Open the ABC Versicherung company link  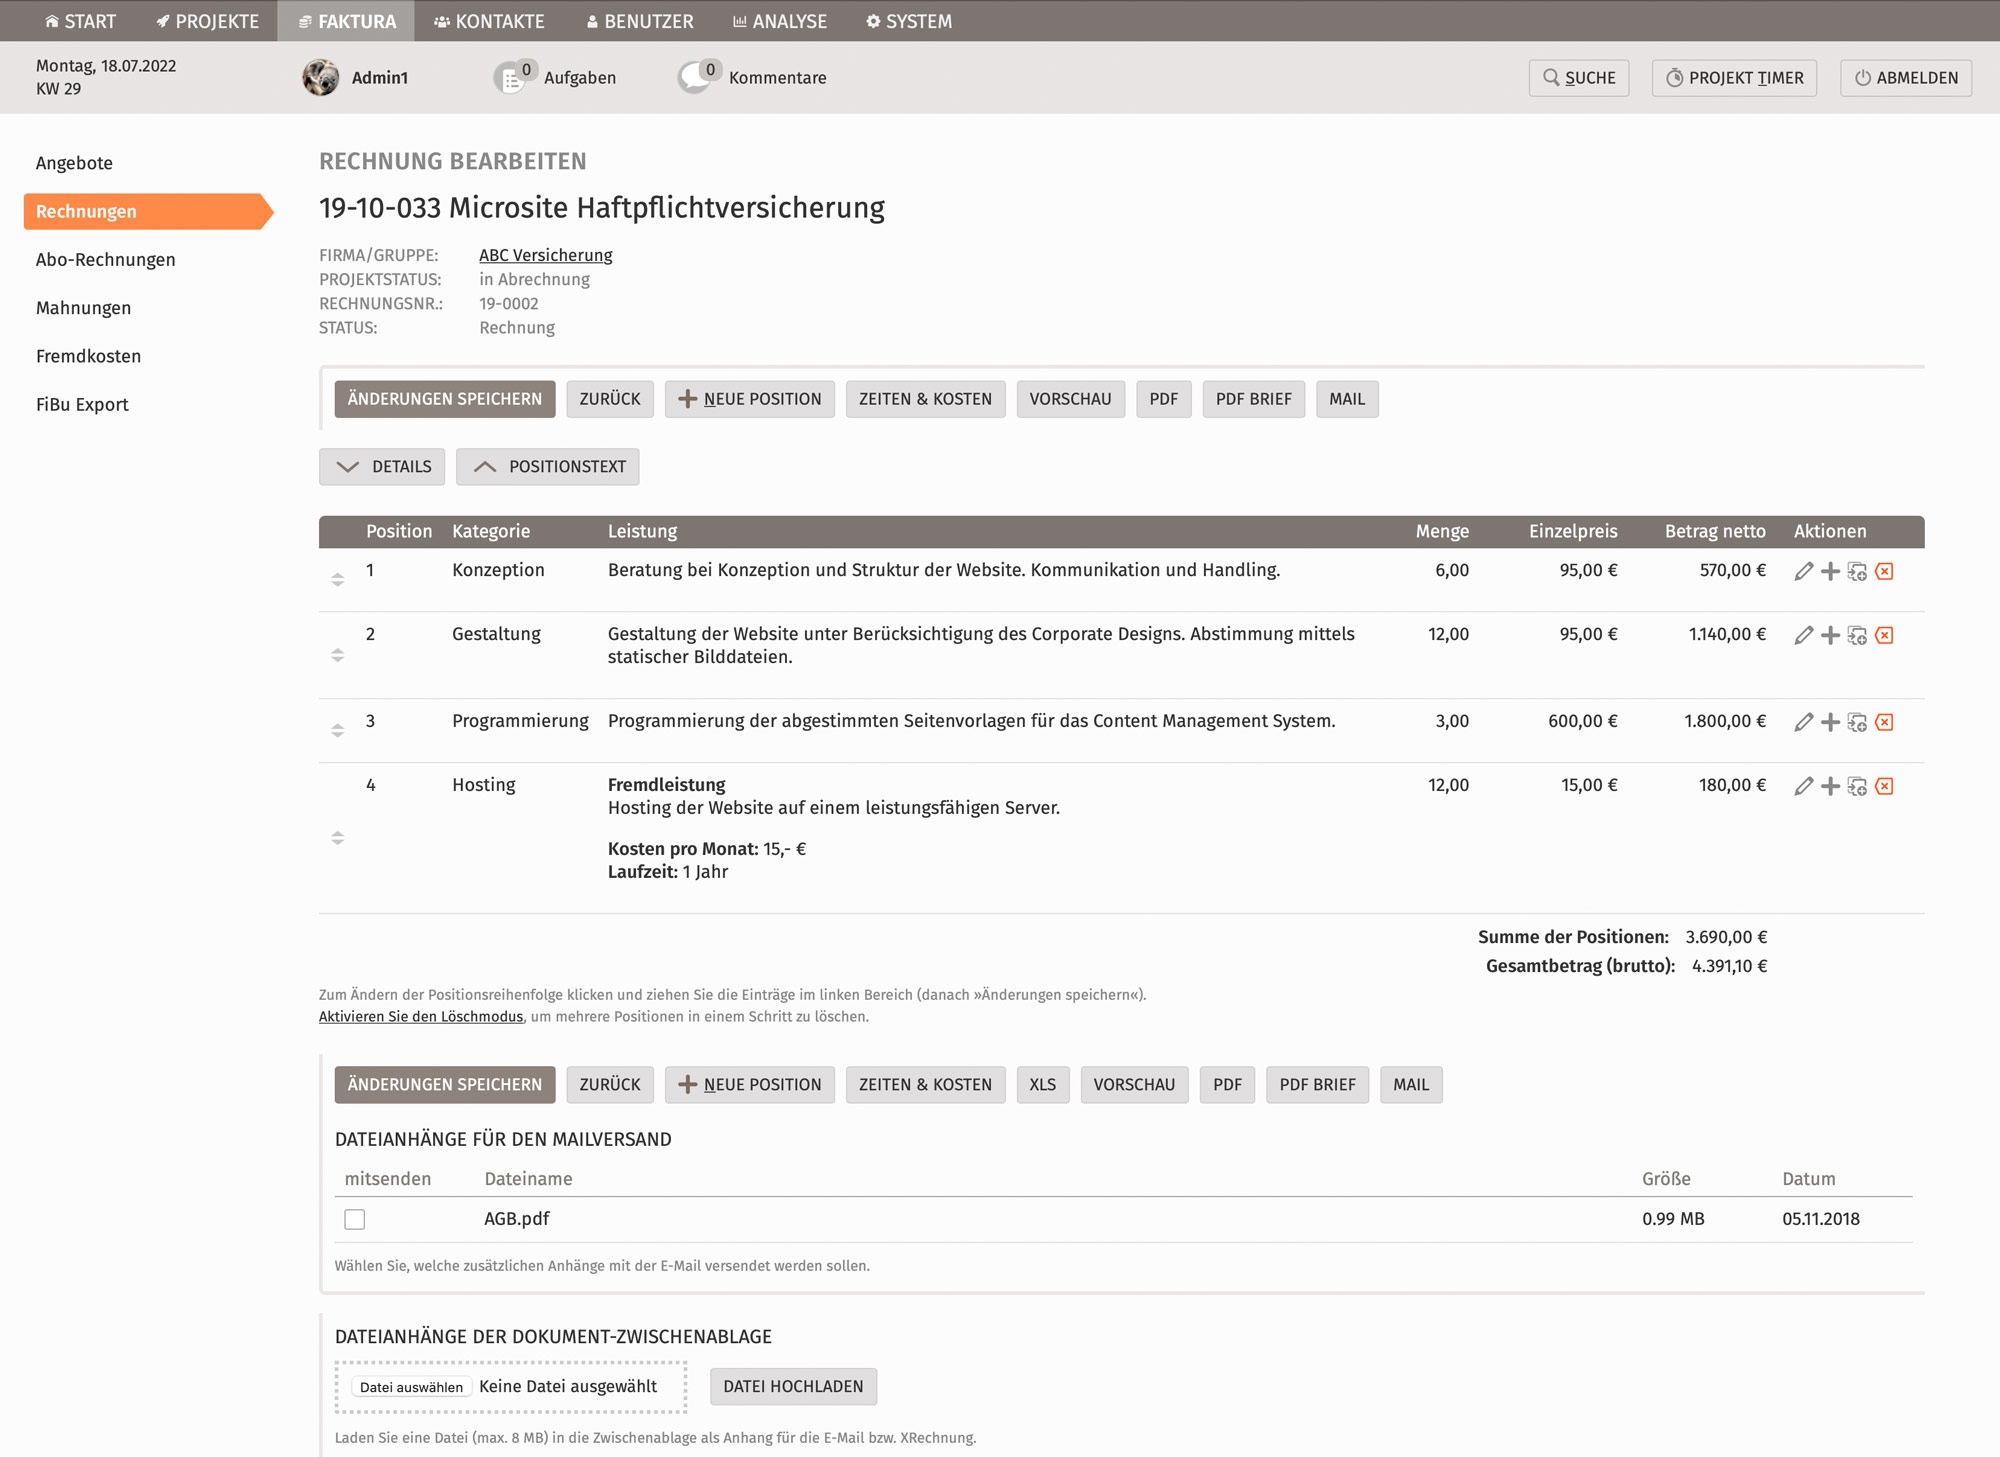[545, 255]
